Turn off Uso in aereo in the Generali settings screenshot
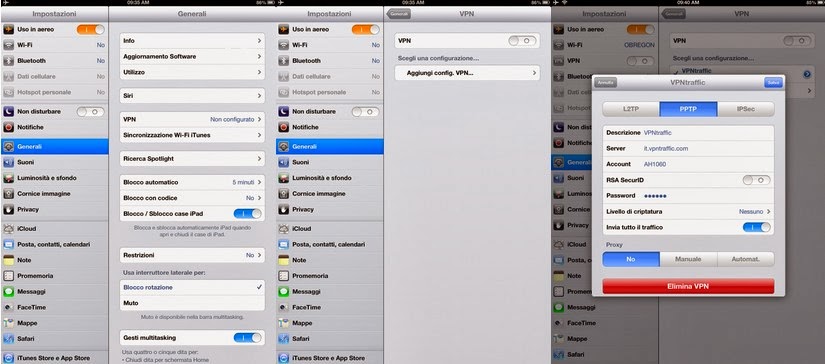This screenshot has height=364, width=825. (90, 29)
